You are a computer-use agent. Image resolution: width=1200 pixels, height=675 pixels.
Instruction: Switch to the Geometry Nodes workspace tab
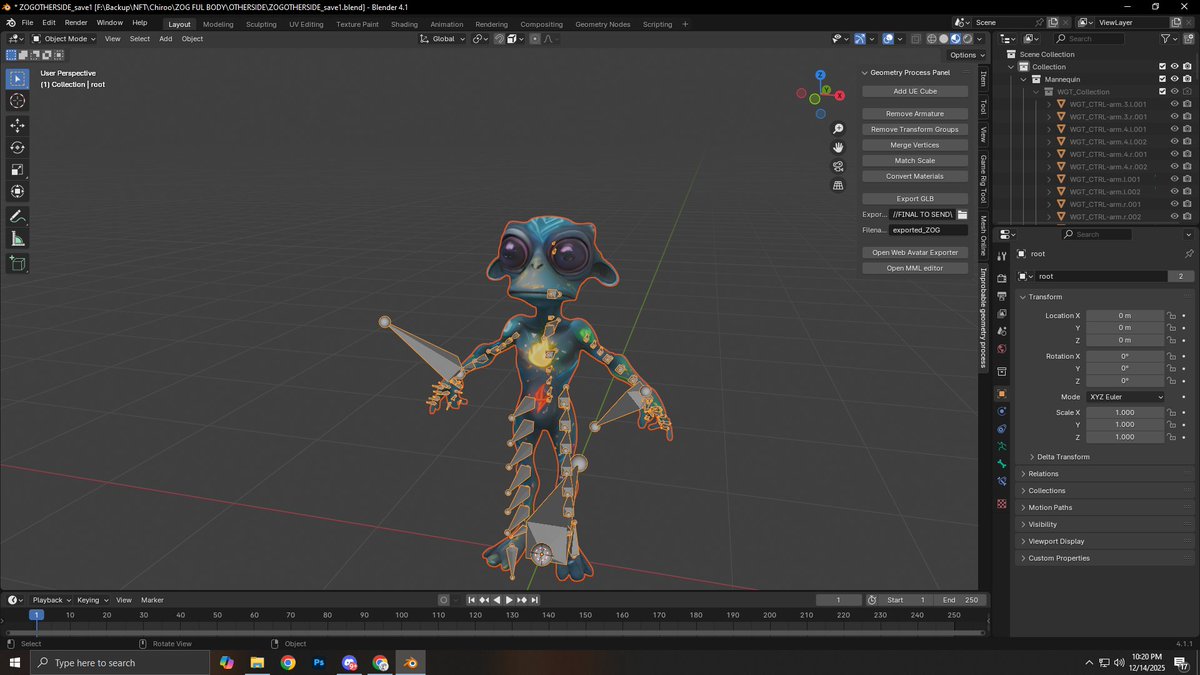pos(603,24)
